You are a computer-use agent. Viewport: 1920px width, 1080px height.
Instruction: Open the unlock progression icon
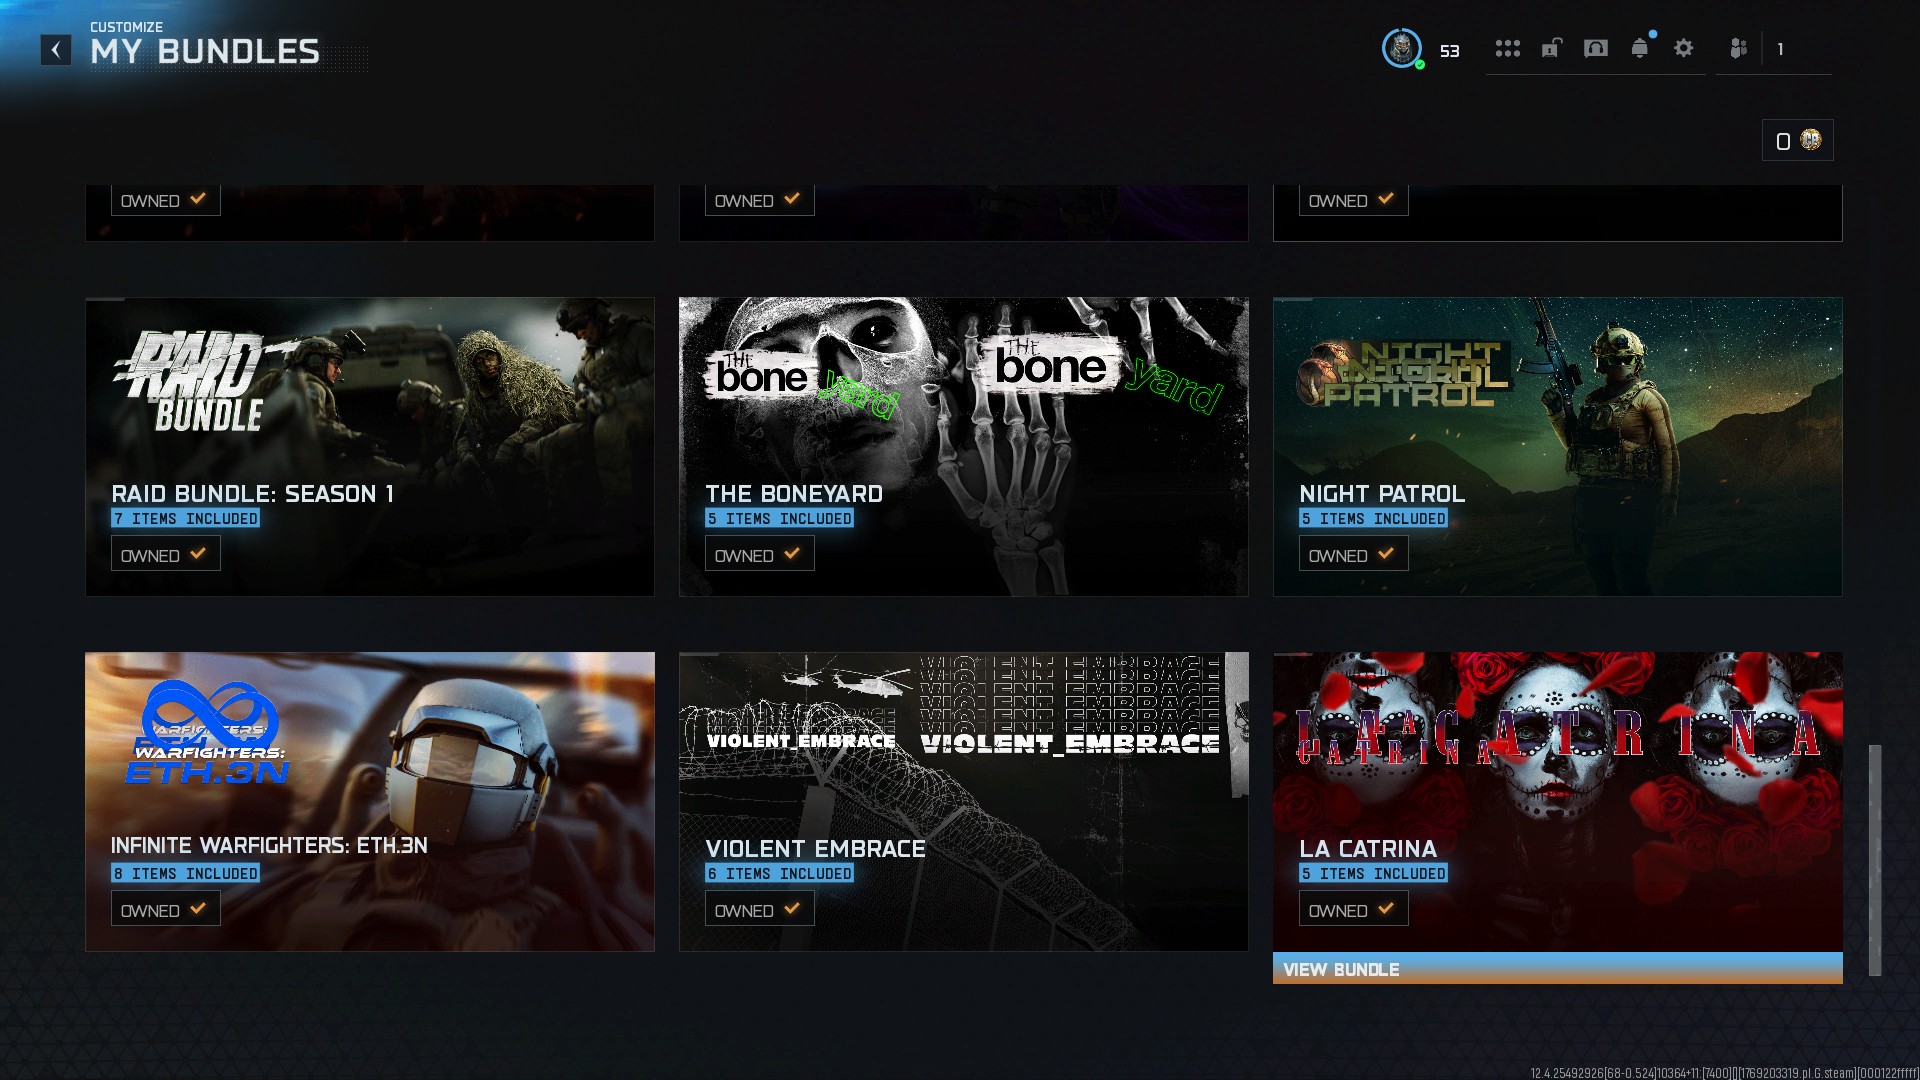pyautogui.click(x=1551, y=48)
